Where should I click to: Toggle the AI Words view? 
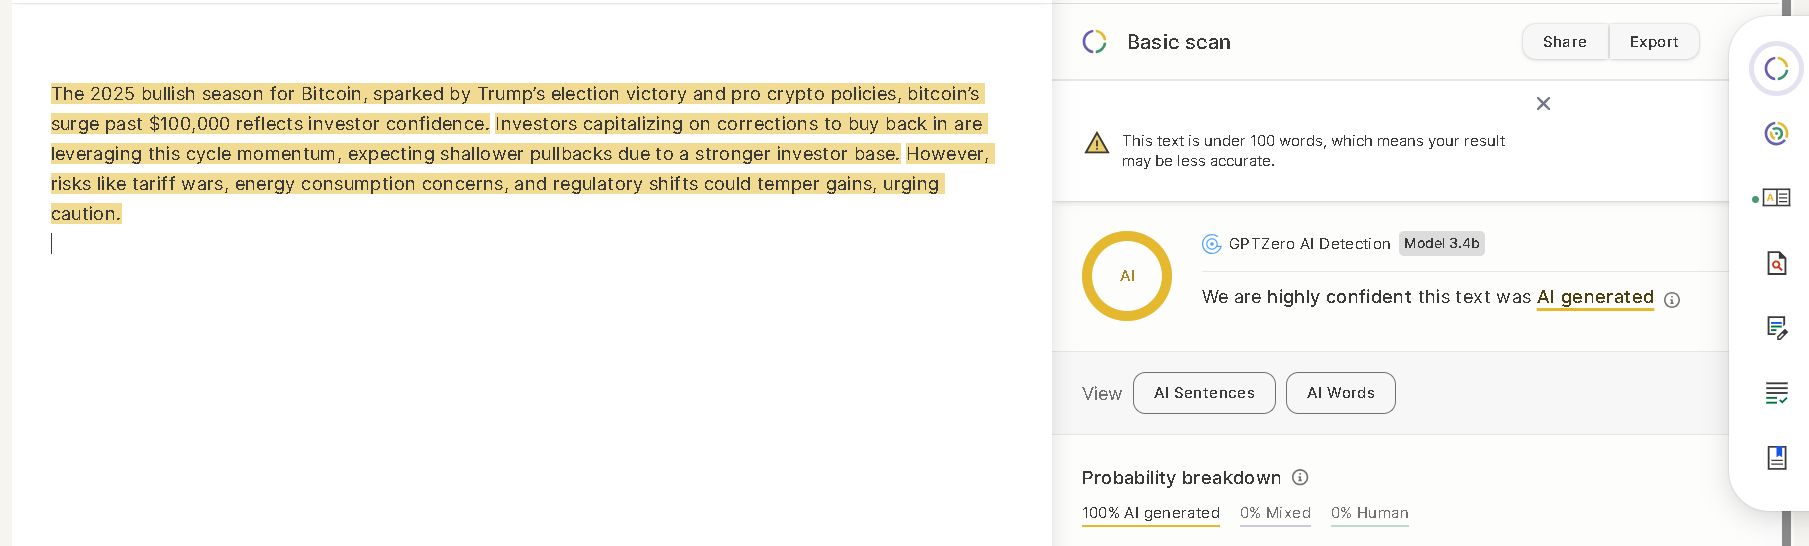(1340, 393)
